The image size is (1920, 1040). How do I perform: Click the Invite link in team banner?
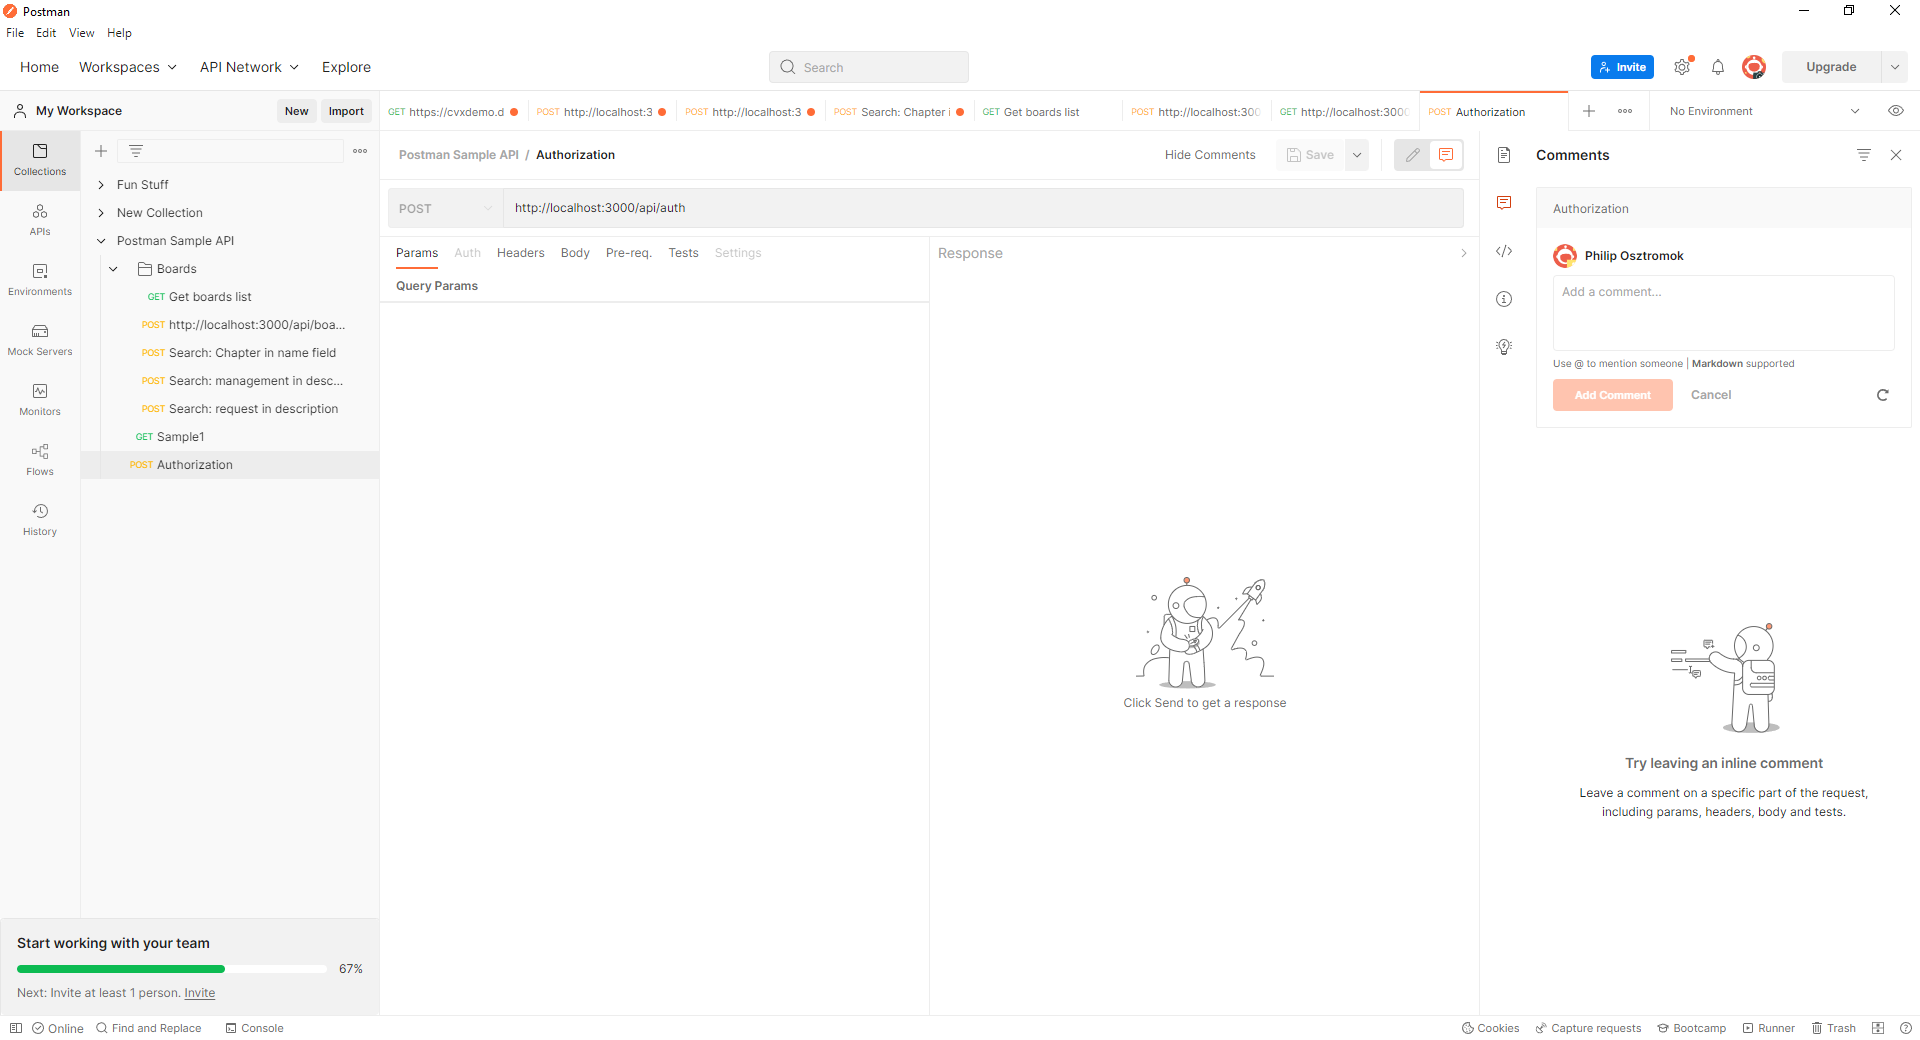(200, 993)
